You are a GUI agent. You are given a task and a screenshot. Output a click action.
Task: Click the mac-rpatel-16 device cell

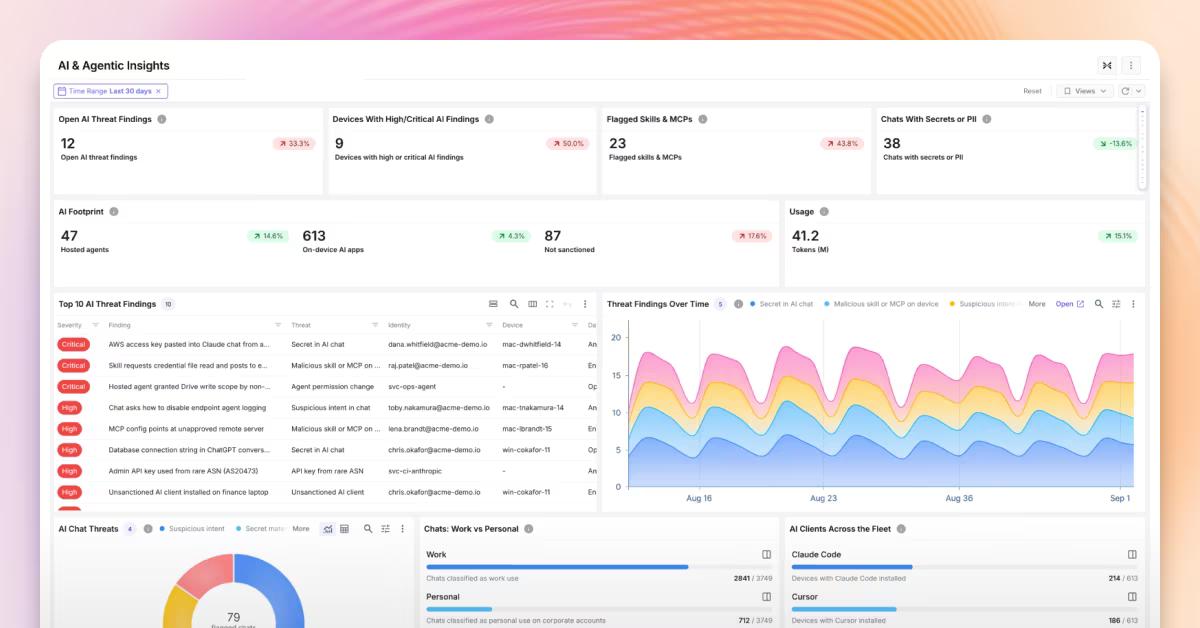pos(525,365)
